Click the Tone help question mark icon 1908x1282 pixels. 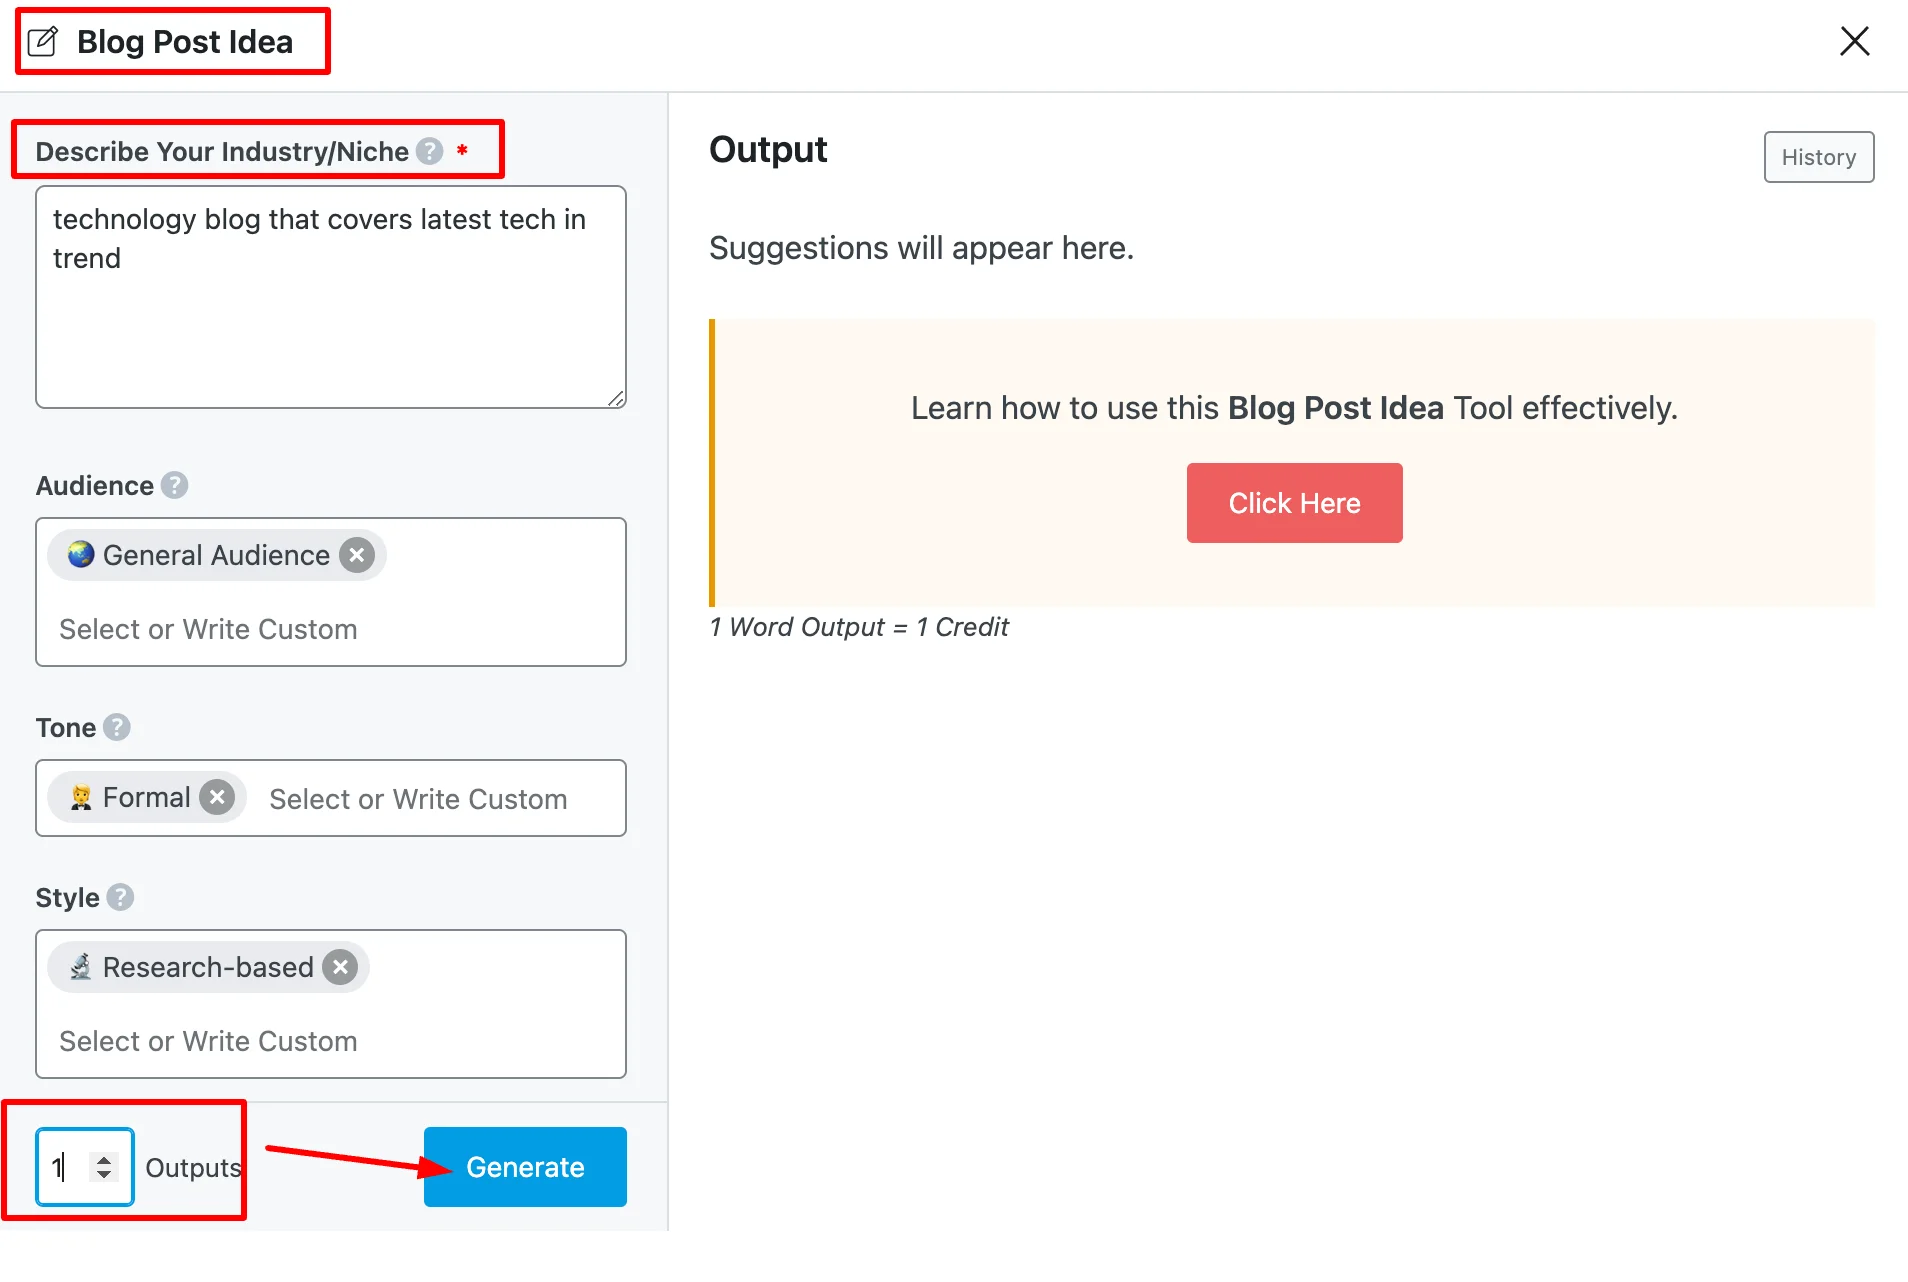click(x=117, y=727)
